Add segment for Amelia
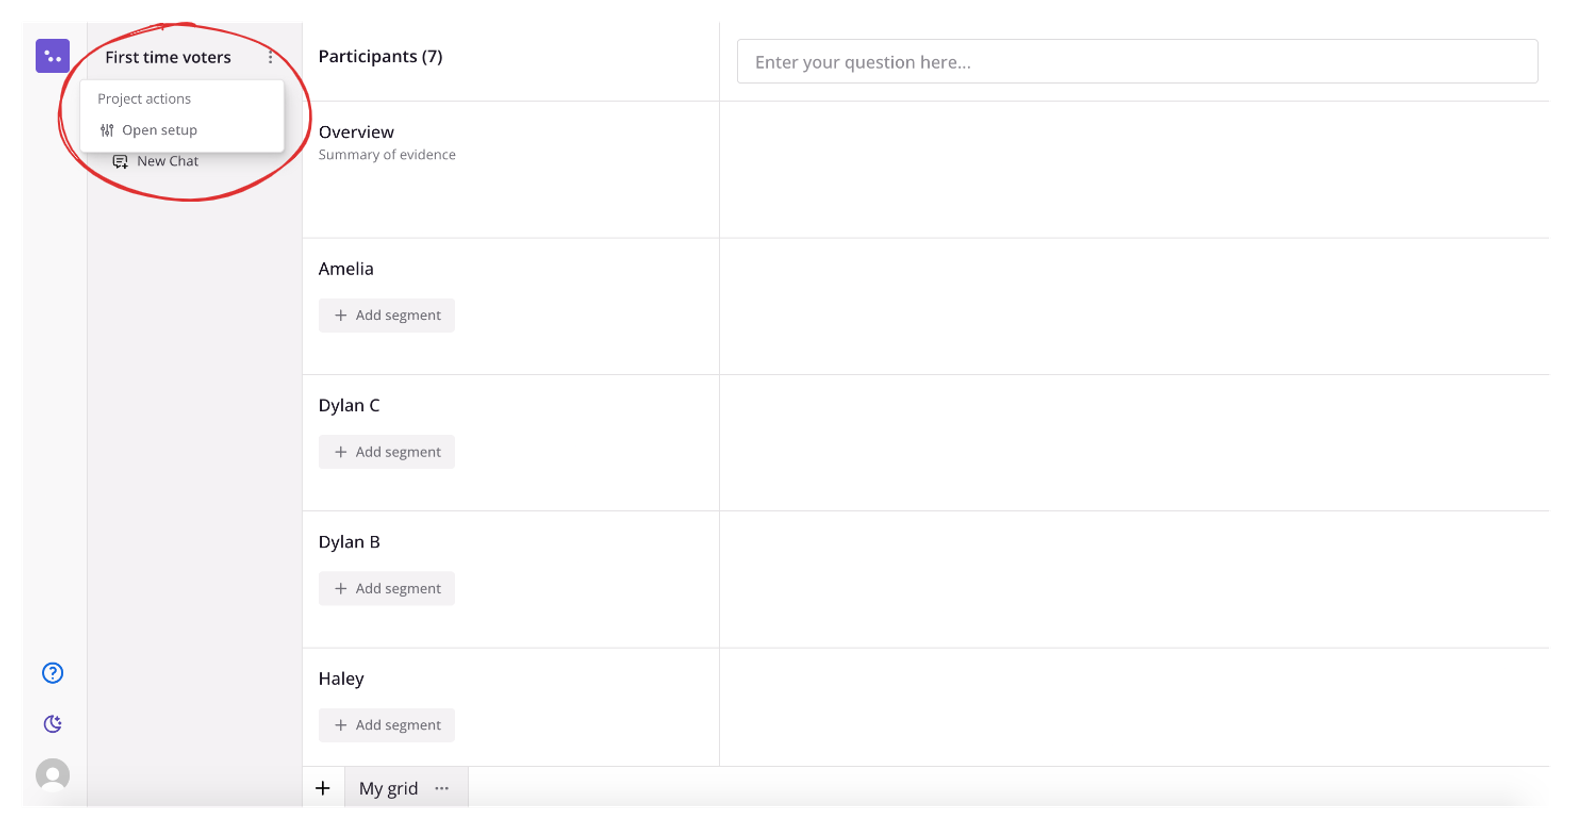Viewport: 1570px width, 828px height. [387, 315]
